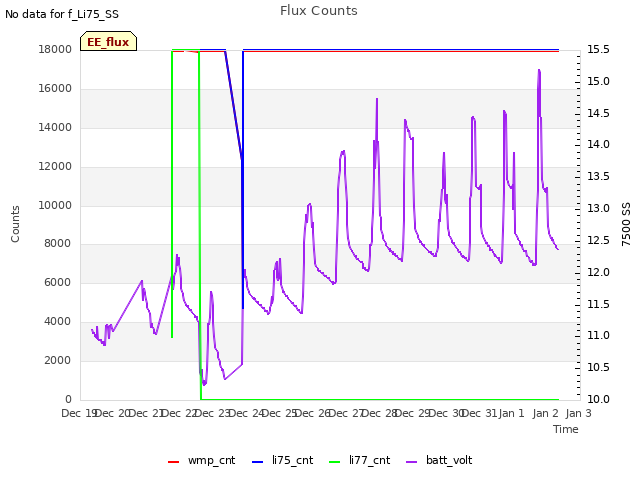This screenshot has width=640, height=480.
Task: Click the Counts y-axis label
Action: tap(15, 224)
